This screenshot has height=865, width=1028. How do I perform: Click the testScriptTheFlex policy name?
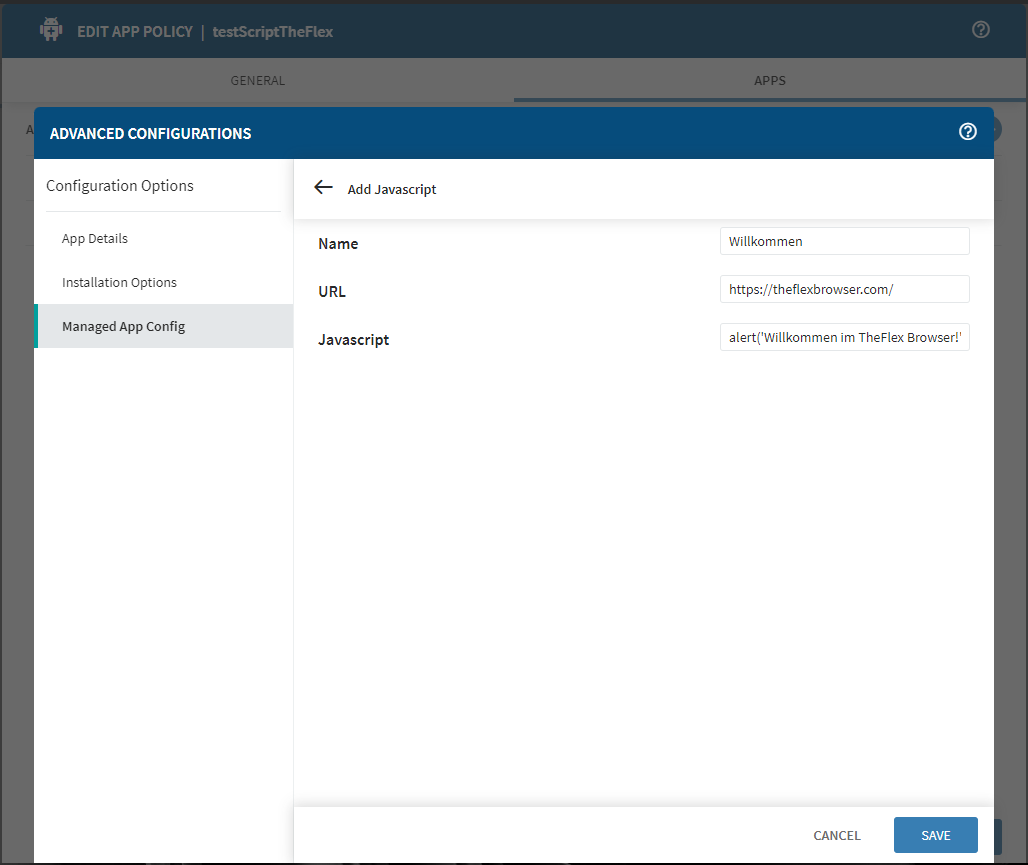tap(273, 31)
